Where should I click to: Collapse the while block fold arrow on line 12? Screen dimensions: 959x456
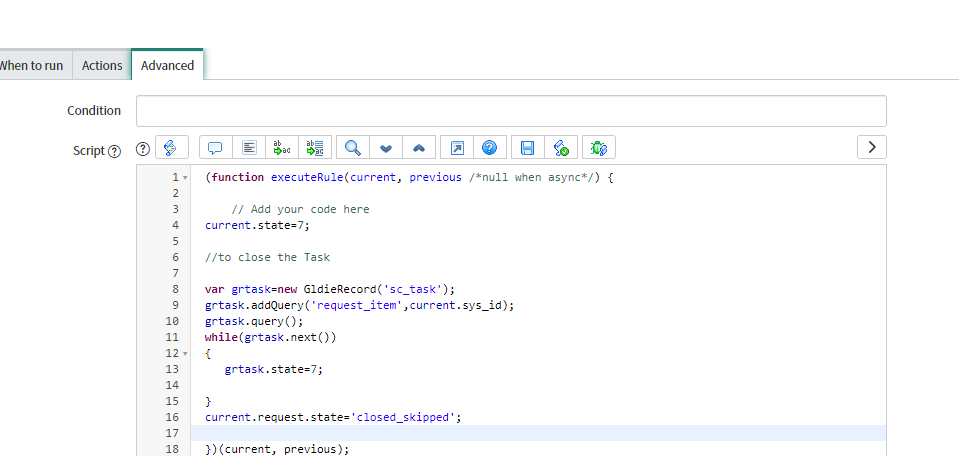pos(185,354)
